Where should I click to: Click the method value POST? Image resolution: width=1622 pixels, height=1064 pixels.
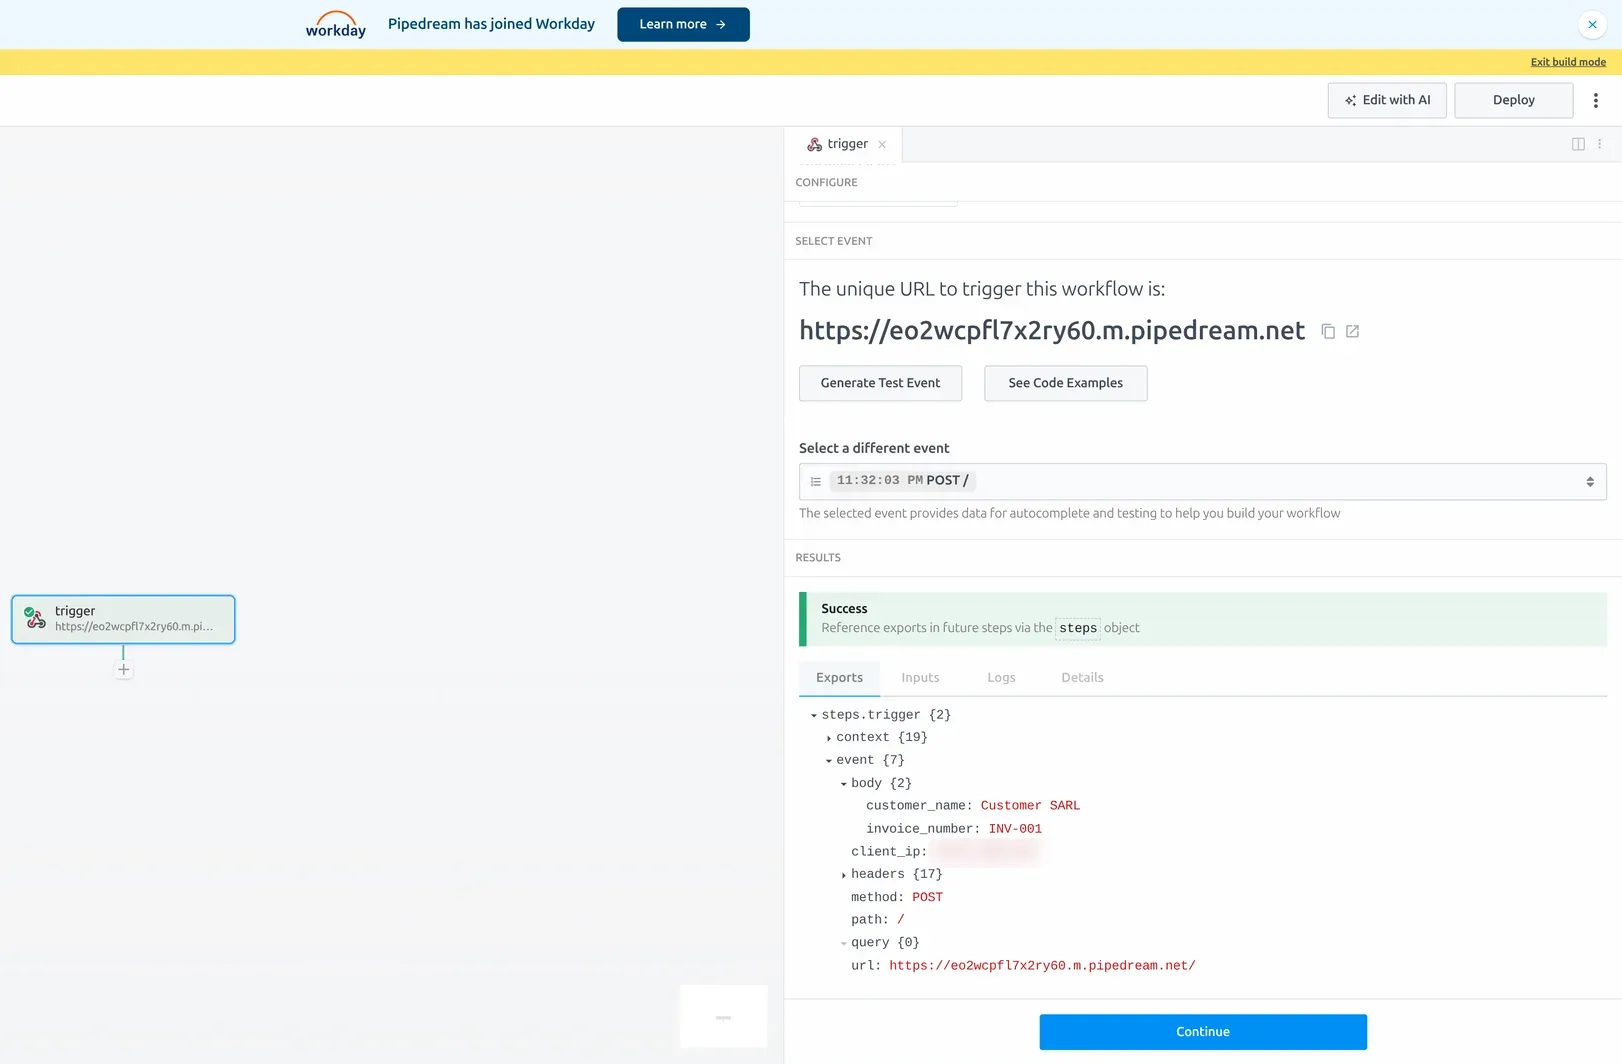coord(927,897)
